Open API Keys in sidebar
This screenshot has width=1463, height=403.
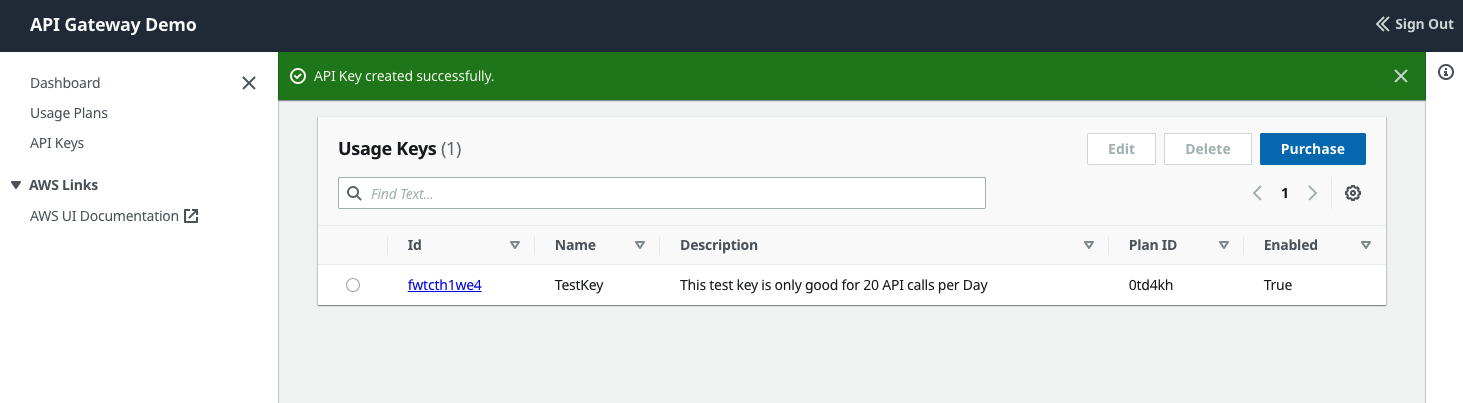click(x=57, y=143)
